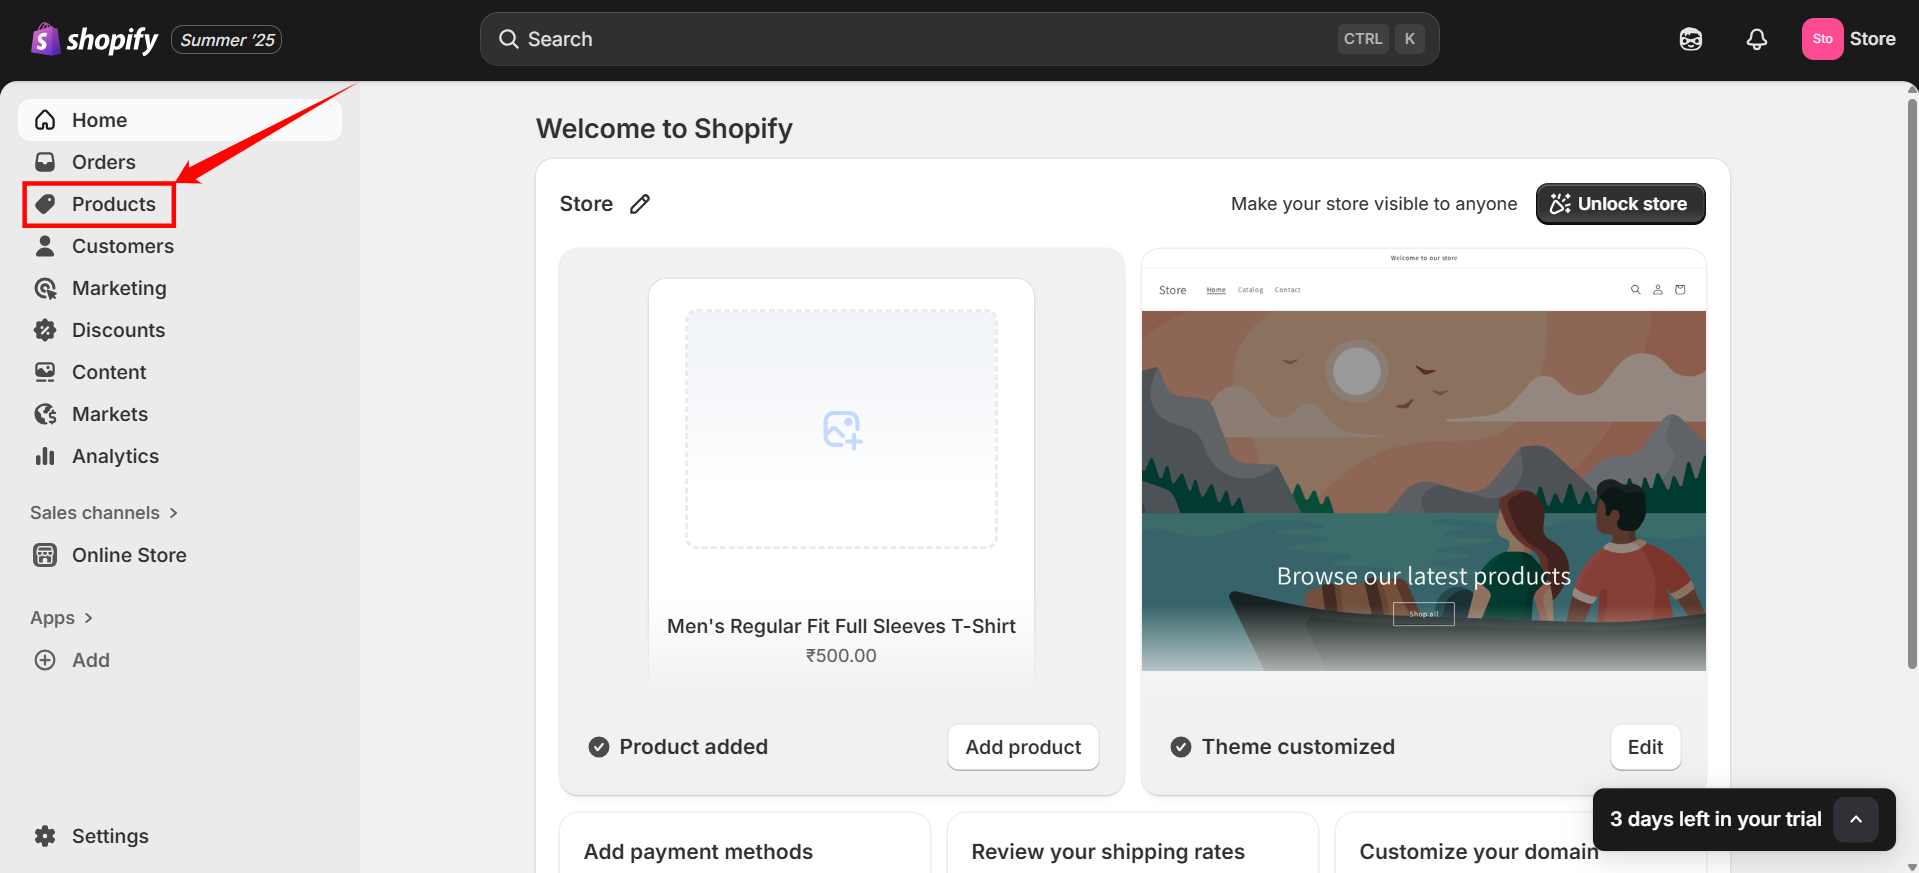Click the Welcome to Shopify heading
1919x873 pixels.
(x=664, y=129)
